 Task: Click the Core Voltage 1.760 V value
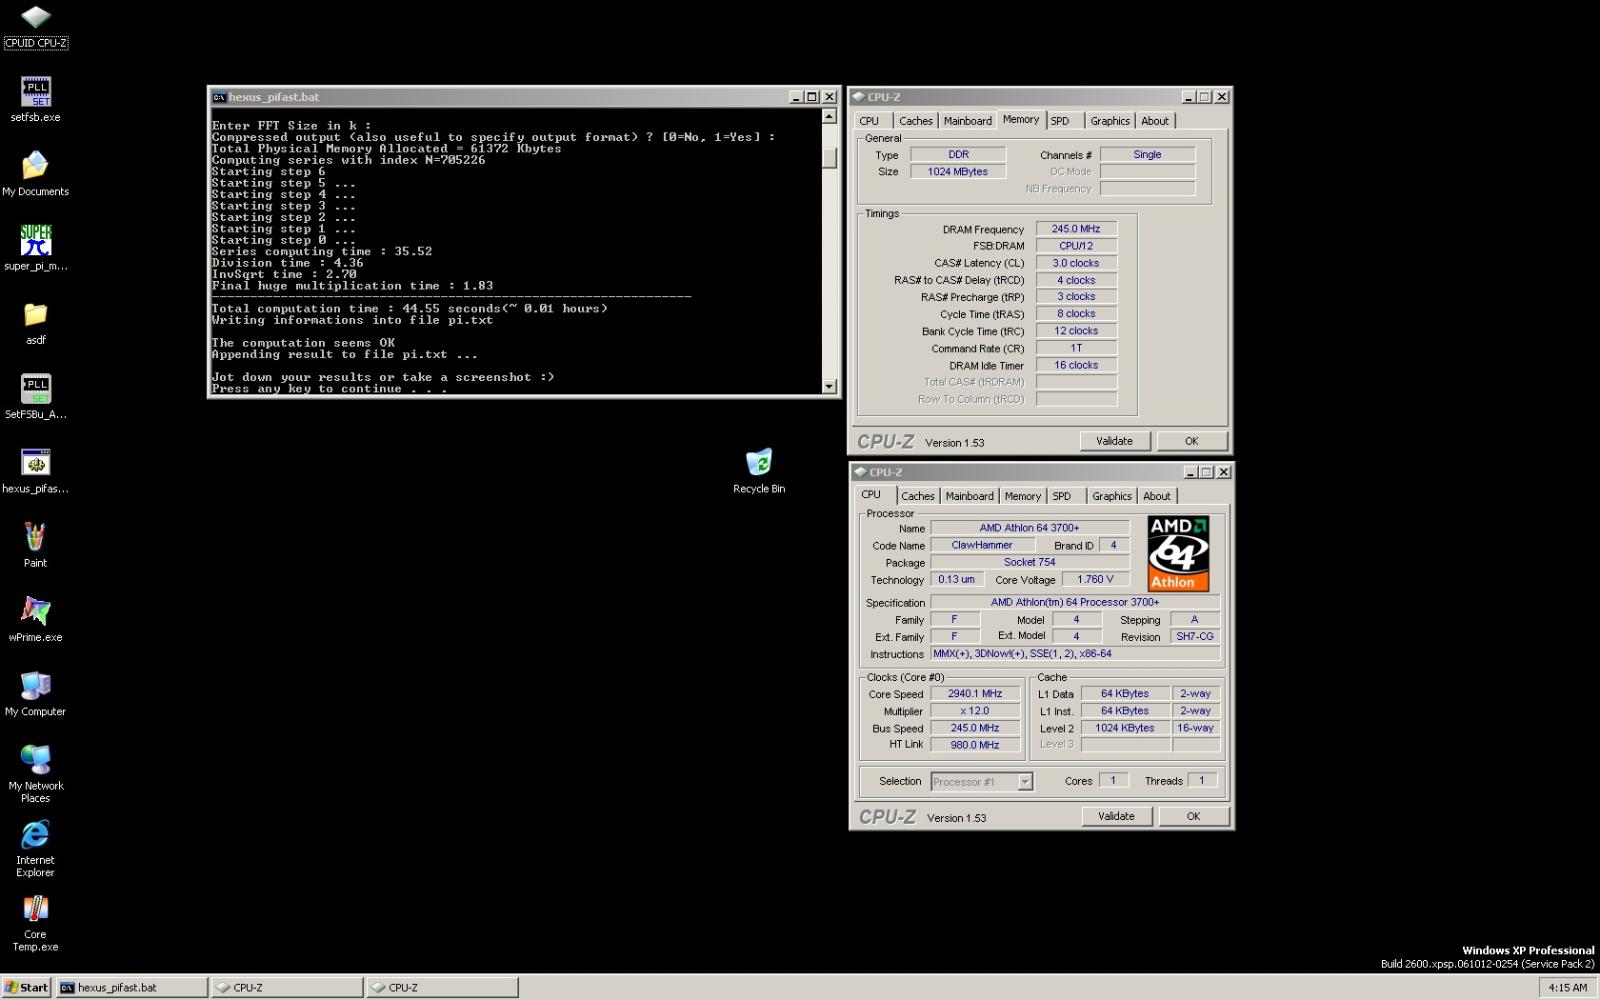click(1095, 579)
